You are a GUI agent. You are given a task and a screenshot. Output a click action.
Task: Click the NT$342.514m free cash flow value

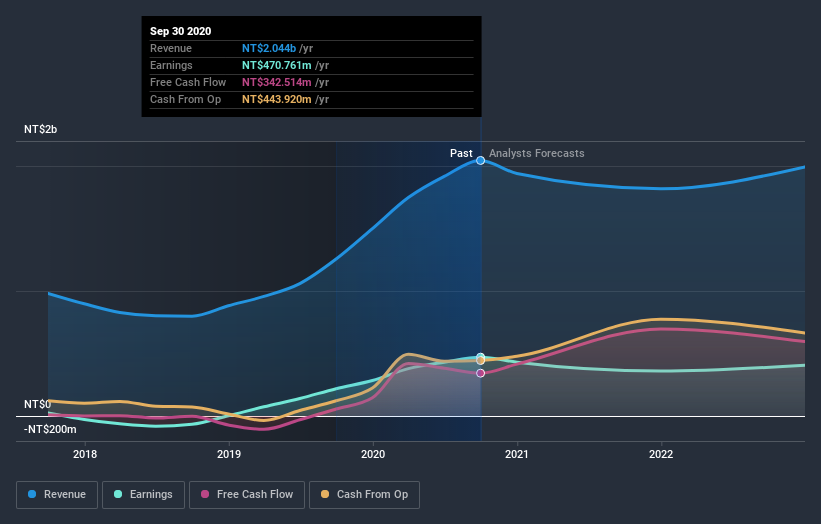coord(276,82)
